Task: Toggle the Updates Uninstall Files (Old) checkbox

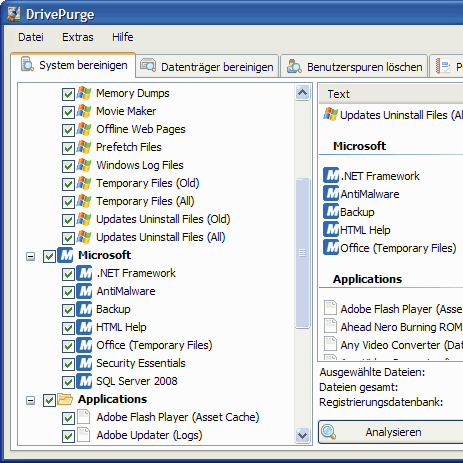Action: click(x=68, y=220)
